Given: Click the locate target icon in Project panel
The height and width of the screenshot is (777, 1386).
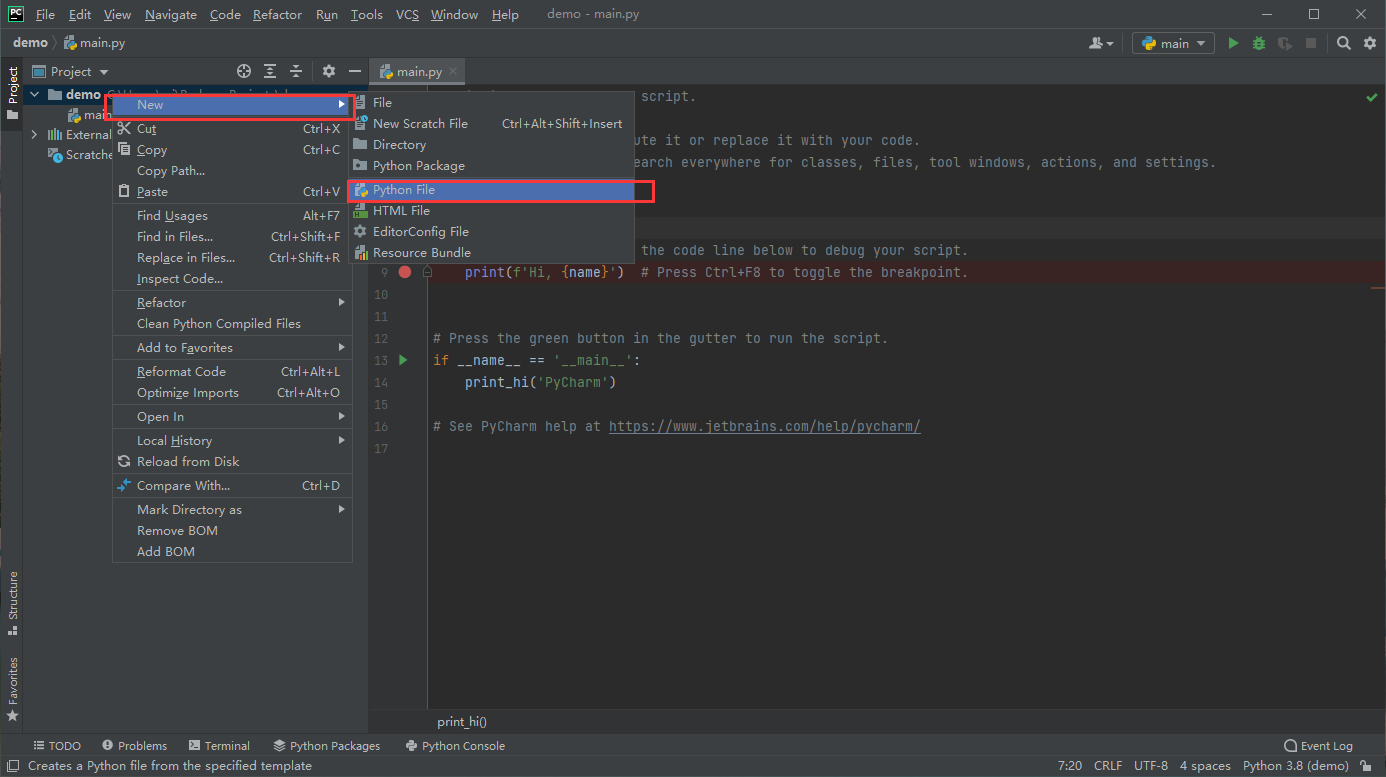Looking at the screenshot, I should [244, 71].
